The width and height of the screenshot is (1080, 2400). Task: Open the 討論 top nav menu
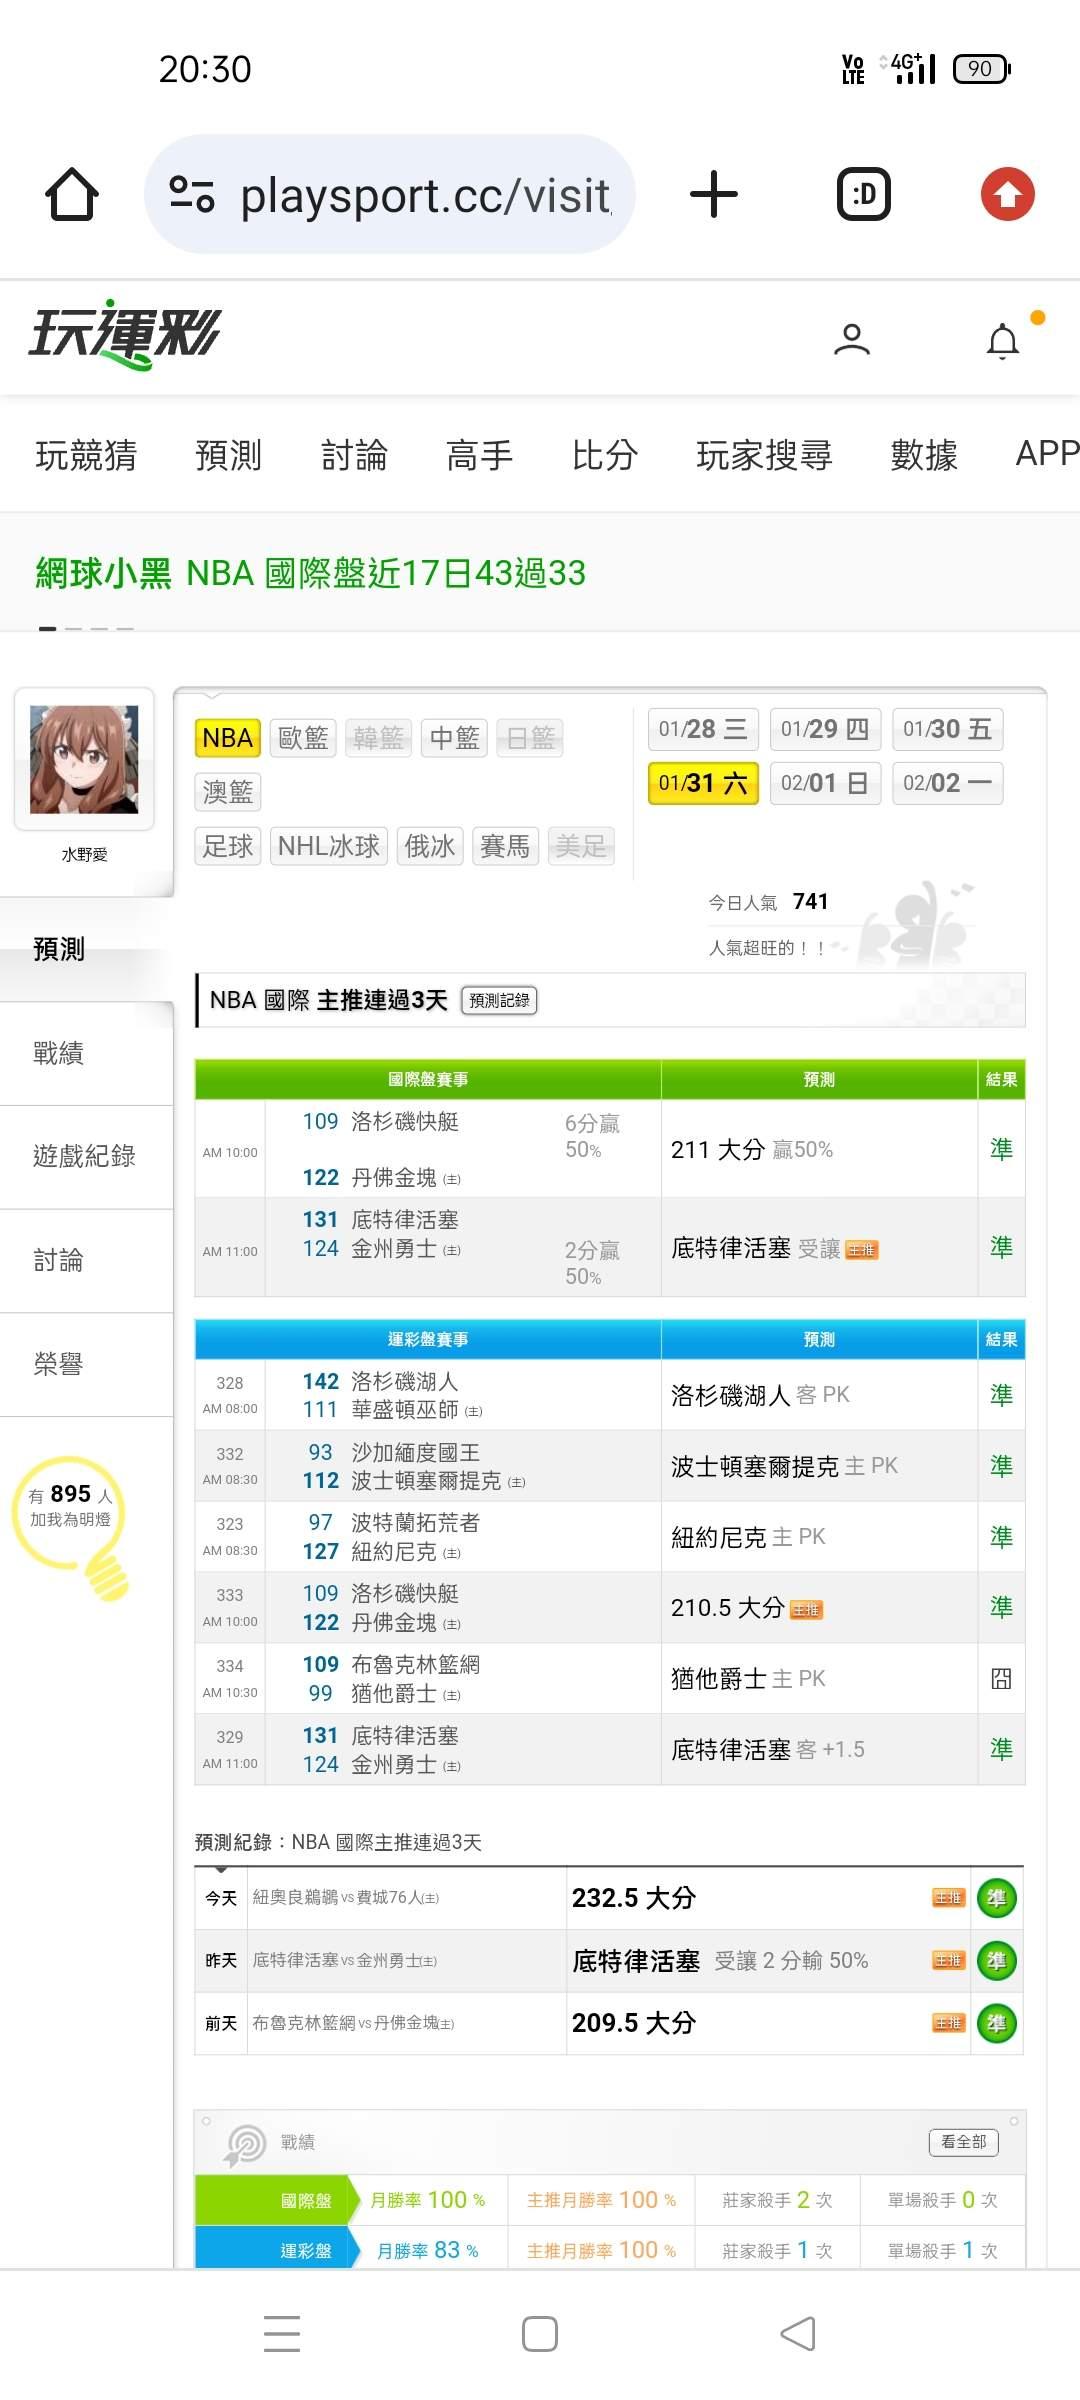[354, 455]
